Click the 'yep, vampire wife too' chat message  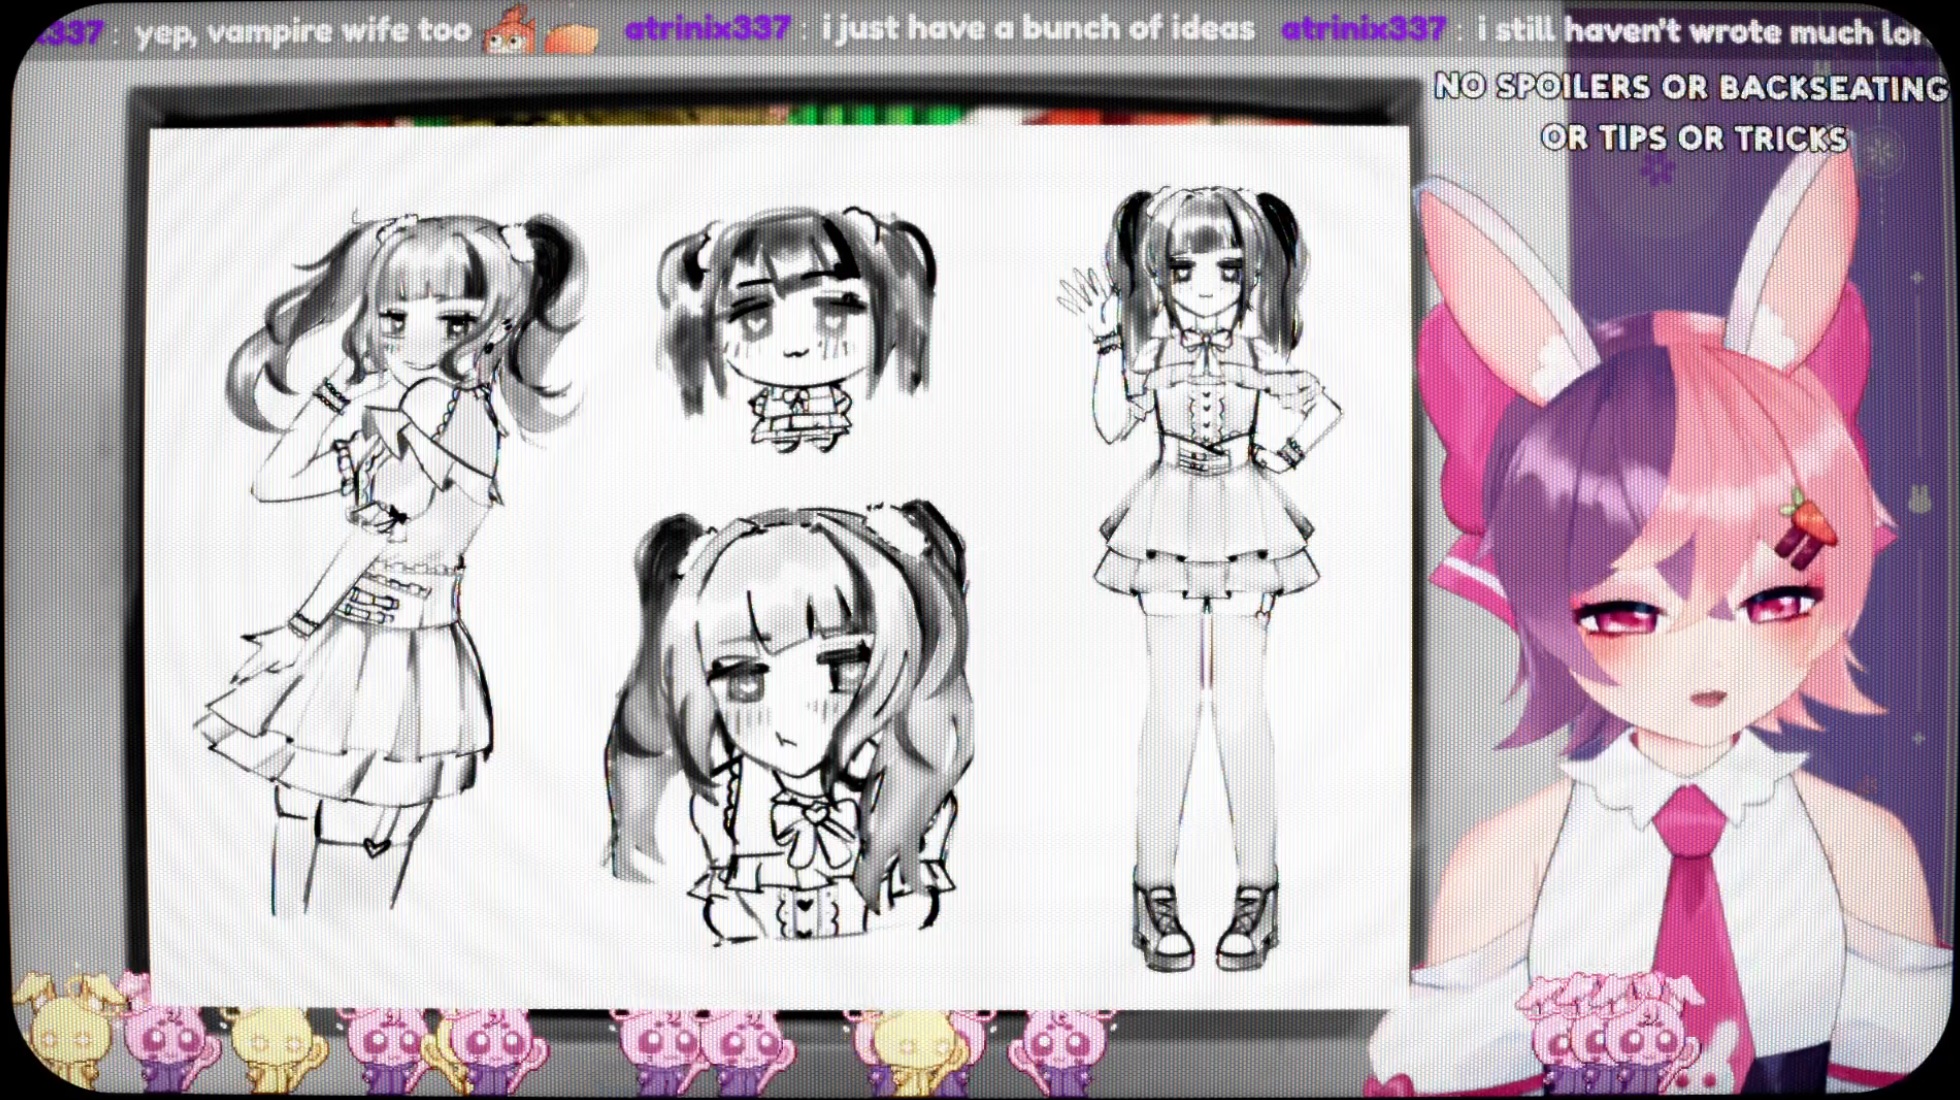(x=302, y=32)
